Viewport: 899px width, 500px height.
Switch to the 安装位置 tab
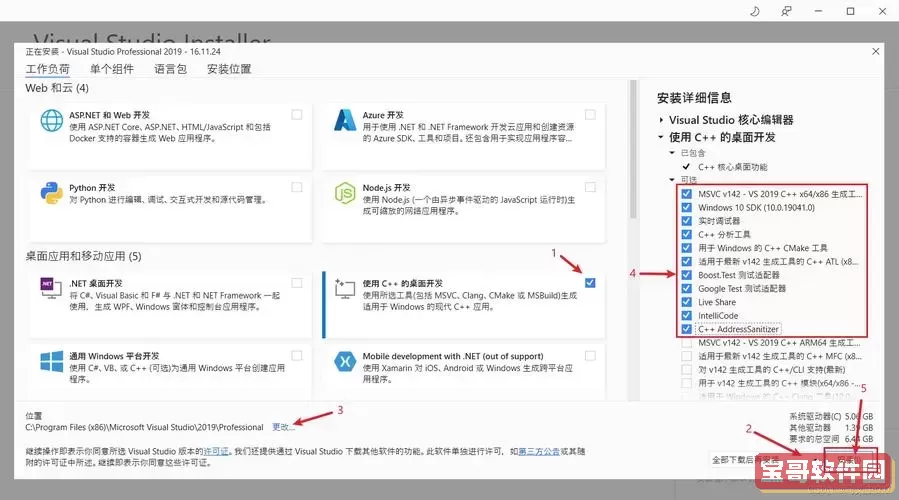point(229,69)
